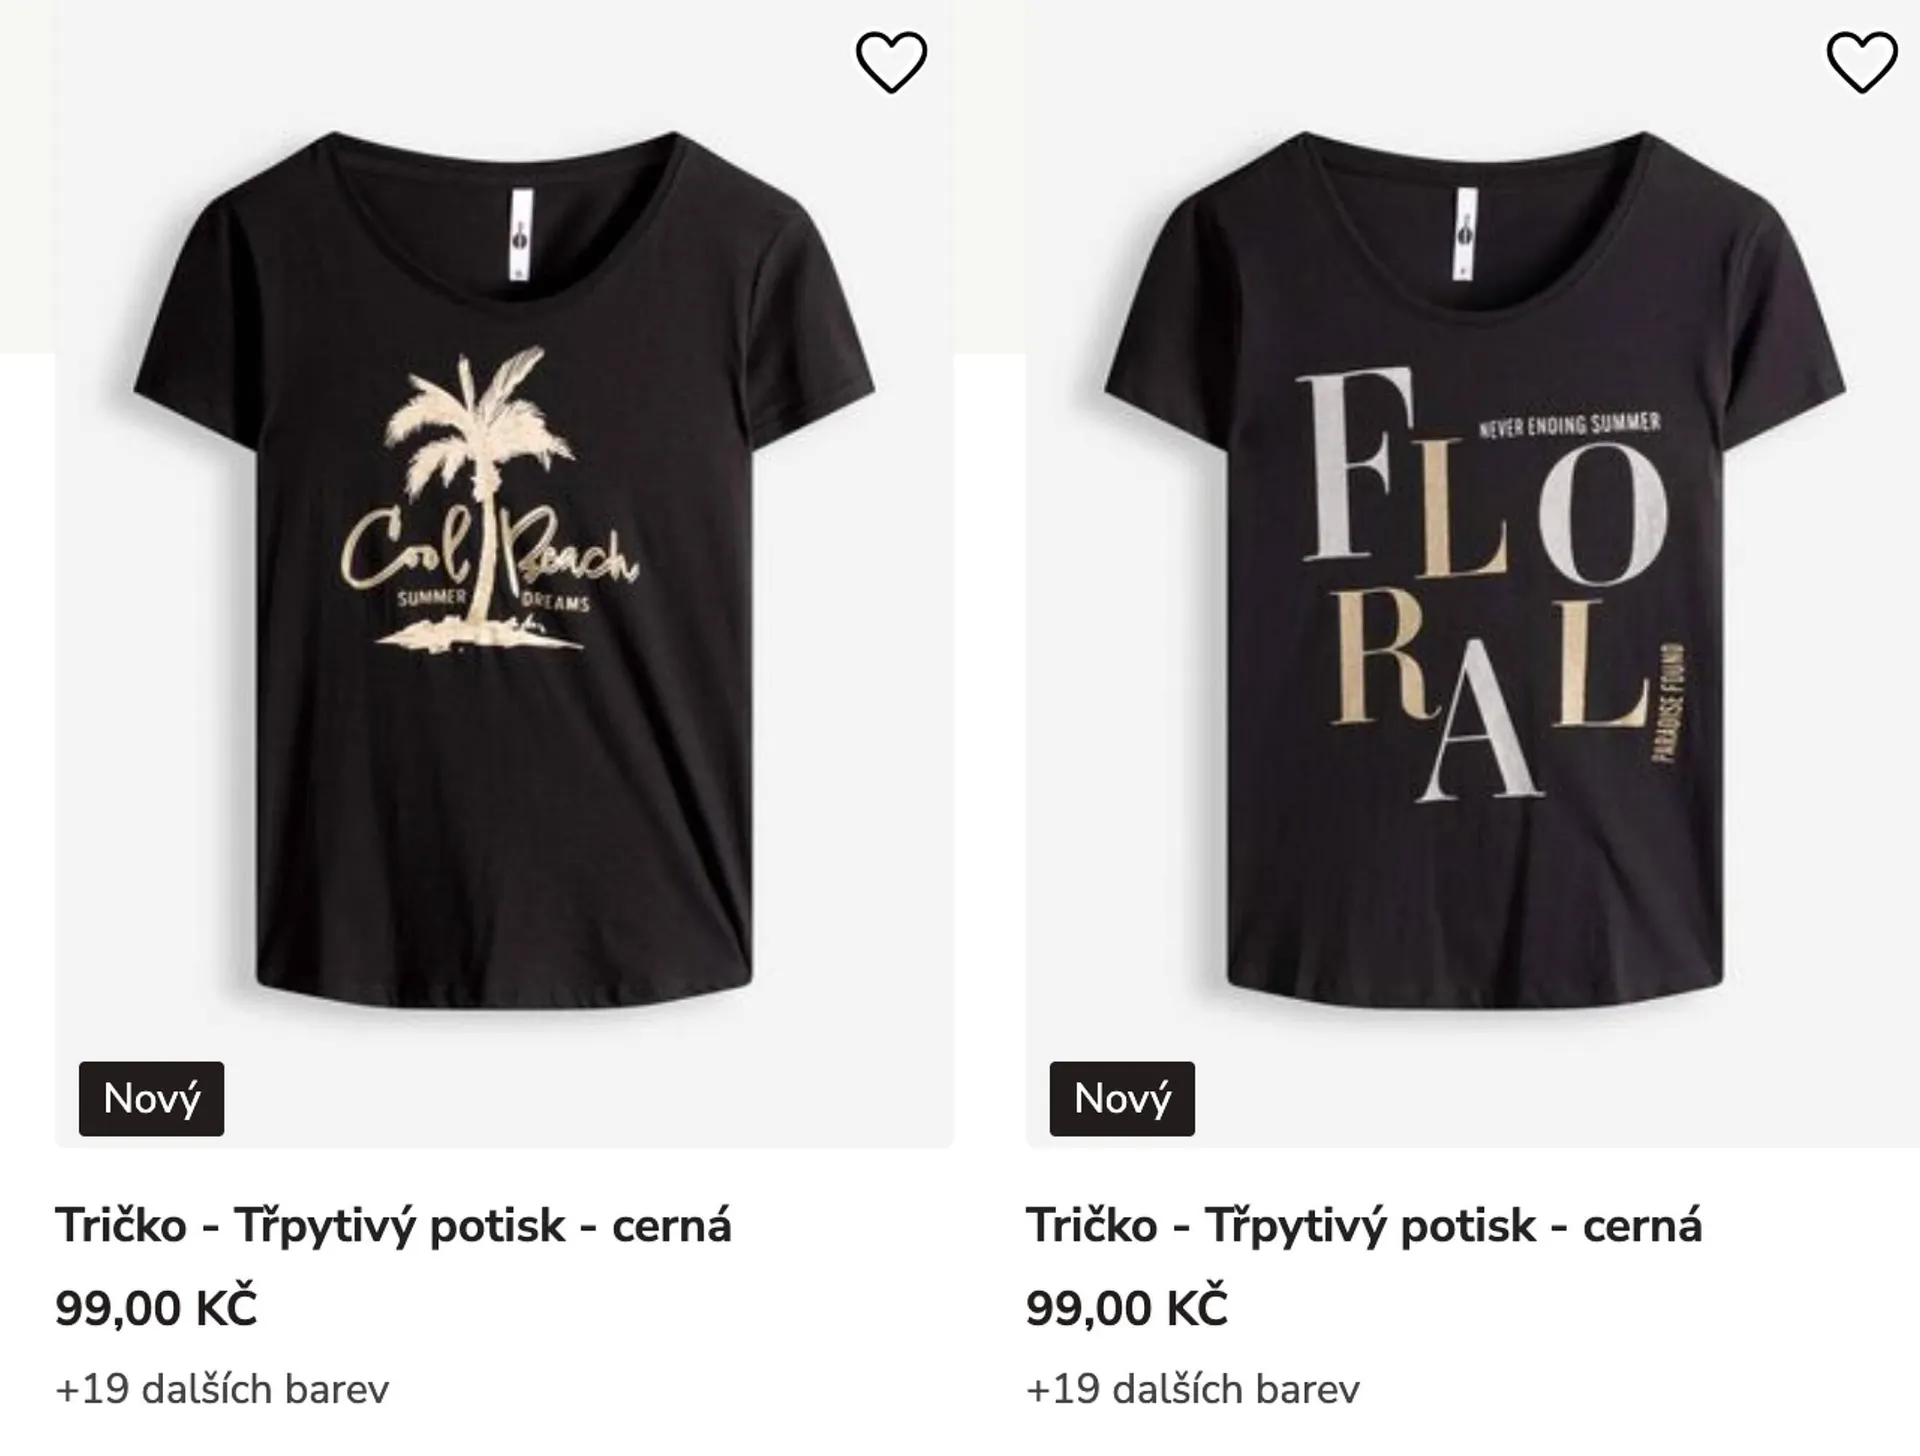Viewport: 1920px width, 1456px height.
Task: Add the FLORAL t-shirt to wishlist
Action: click(1861, 62)
